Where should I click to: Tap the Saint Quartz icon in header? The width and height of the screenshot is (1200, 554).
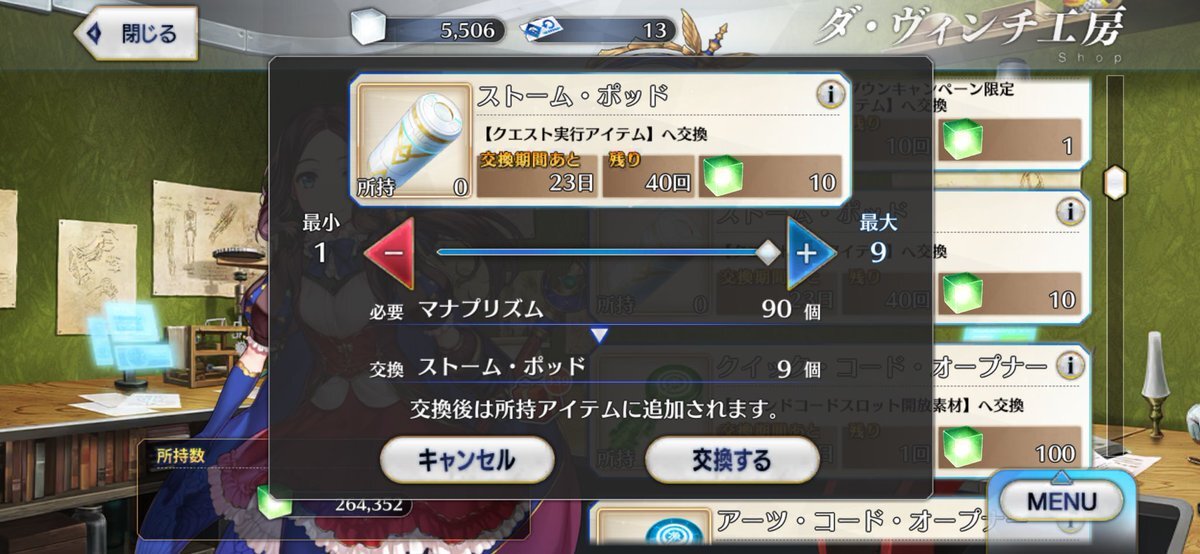[x=368, y=30]
